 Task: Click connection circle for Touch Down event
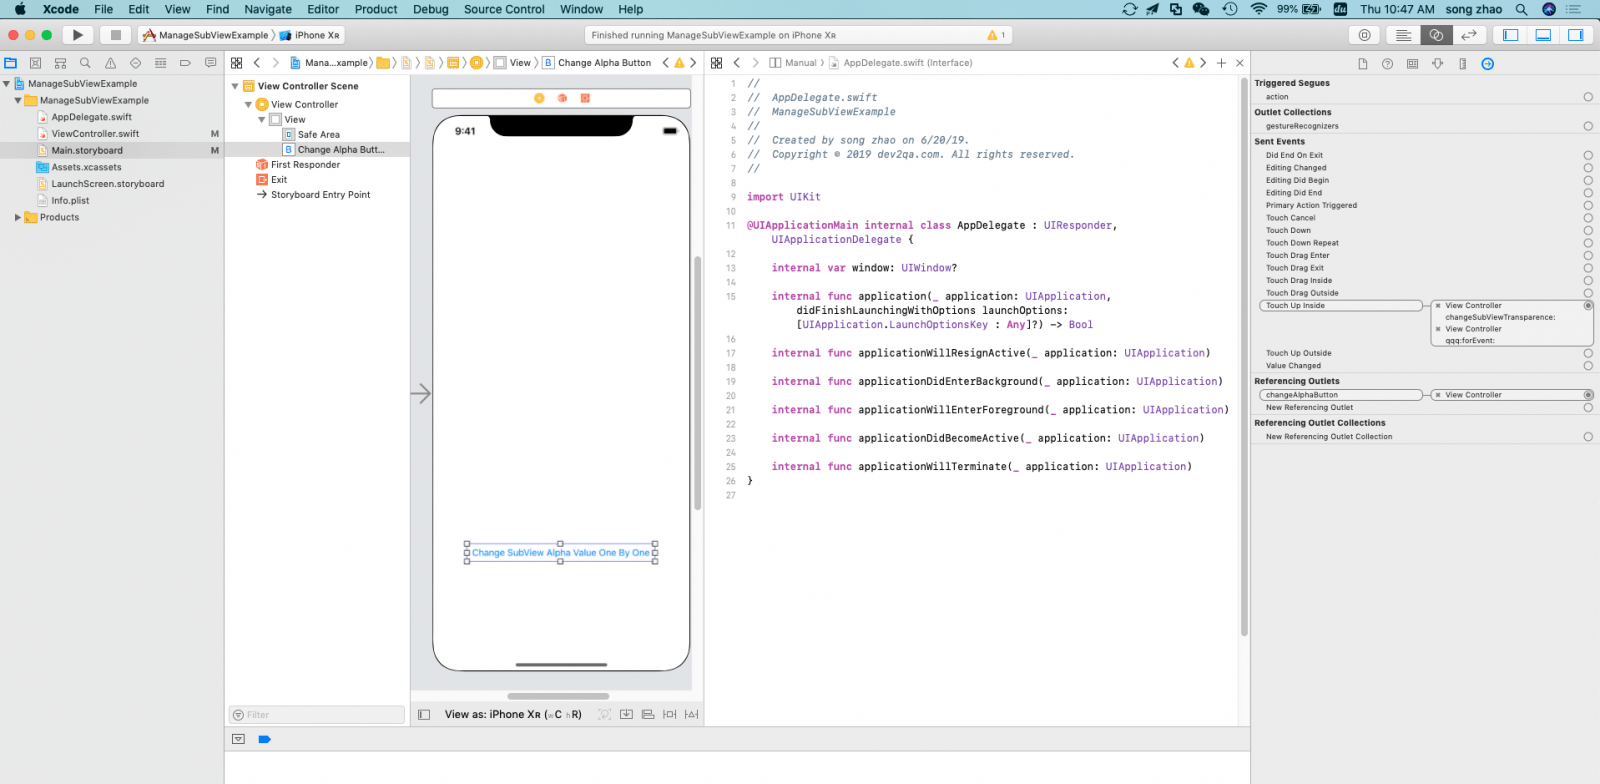click(x=1588, y=231)
